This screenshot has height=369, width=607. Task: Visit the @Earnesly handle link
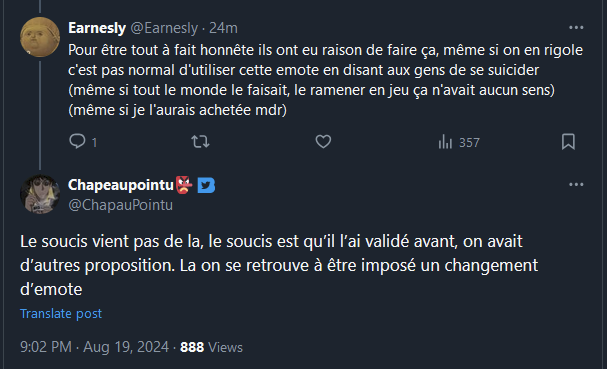[164, 28]
